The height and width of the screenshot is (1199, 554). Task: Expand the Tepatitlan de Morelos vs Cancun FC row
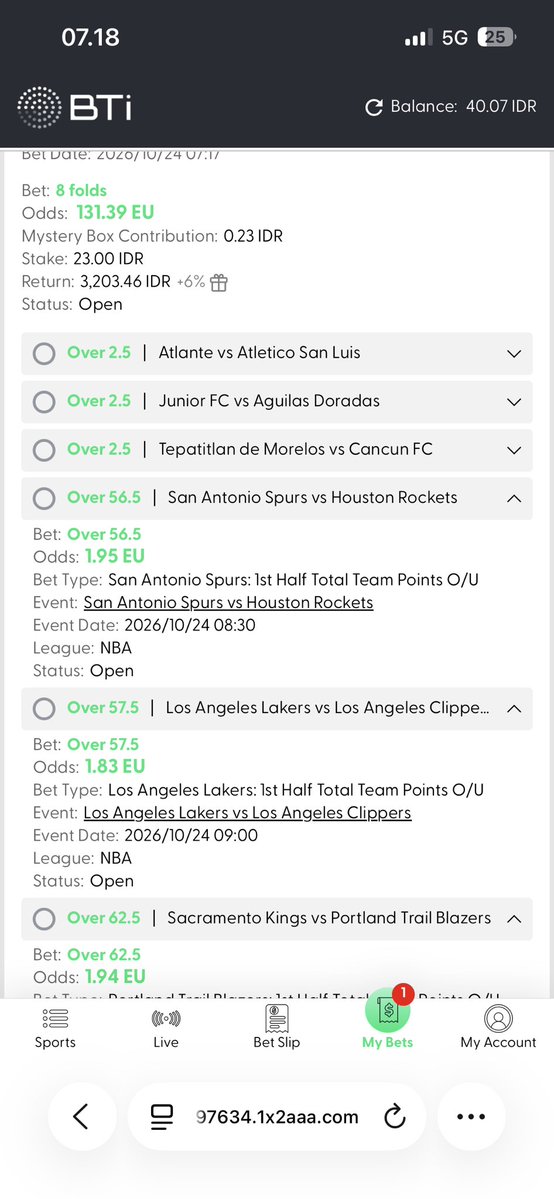point(514,450)
